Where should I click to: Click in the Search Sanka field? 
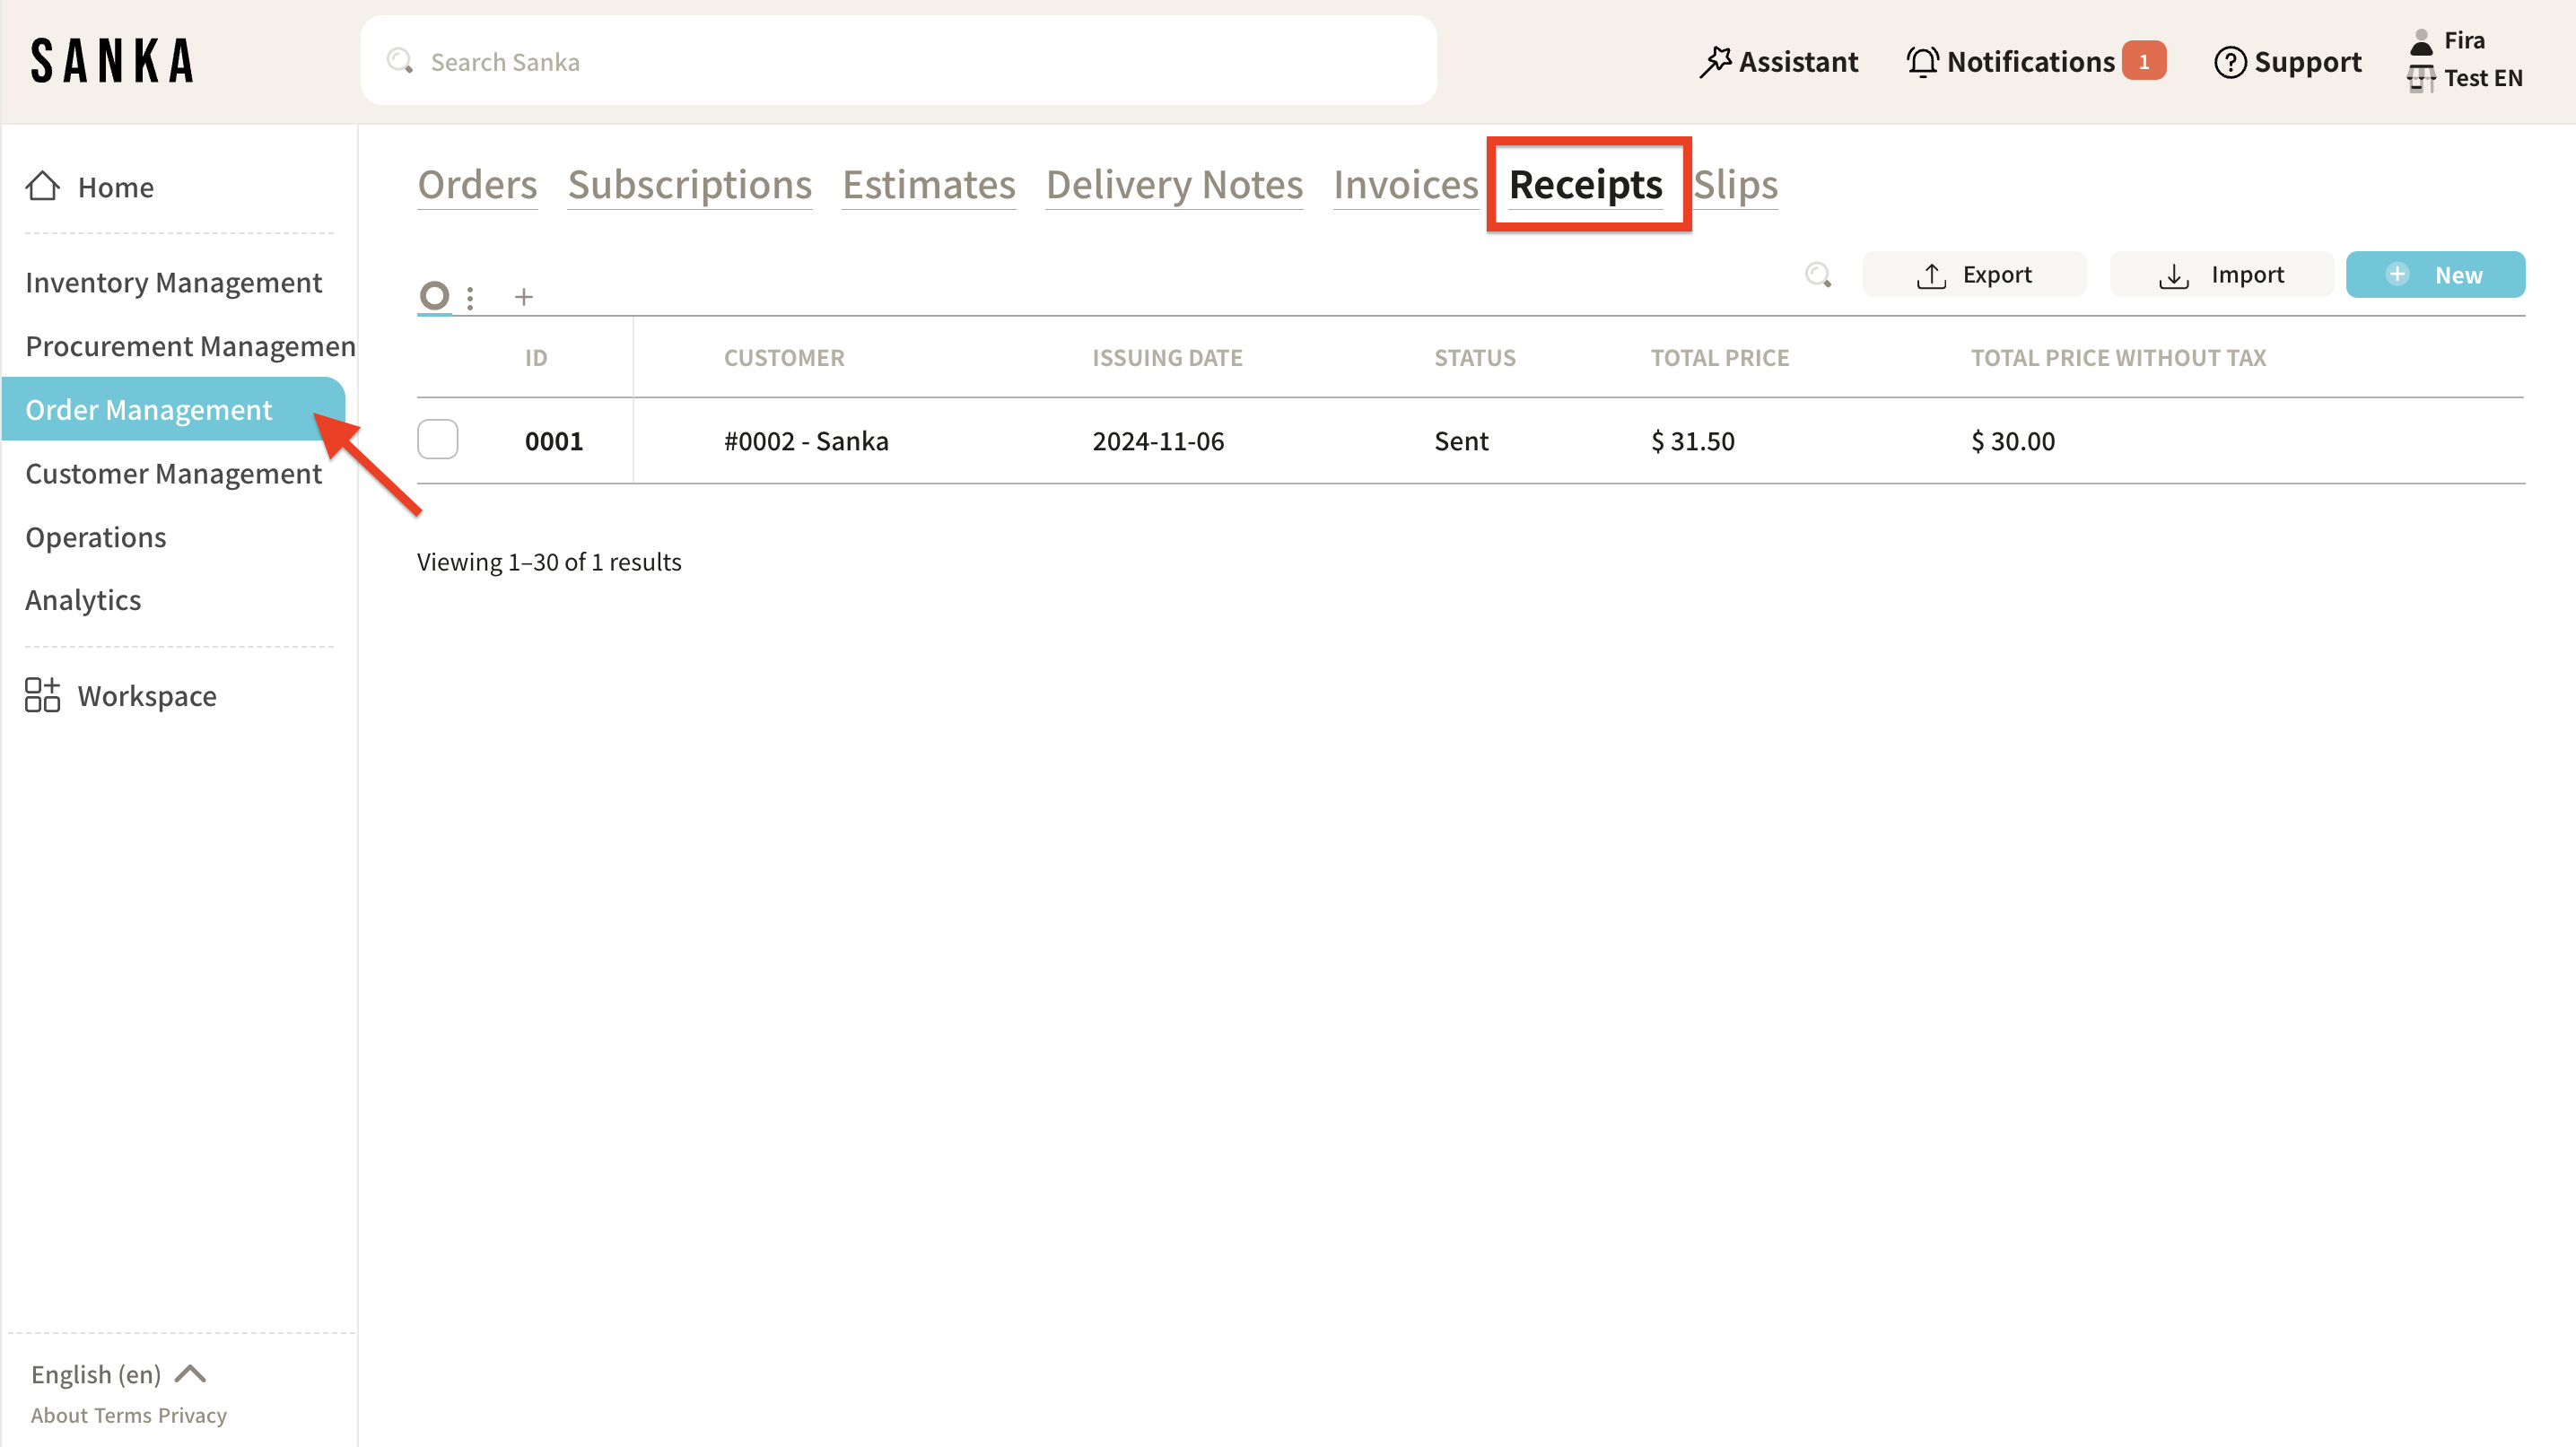click(900, 62)
